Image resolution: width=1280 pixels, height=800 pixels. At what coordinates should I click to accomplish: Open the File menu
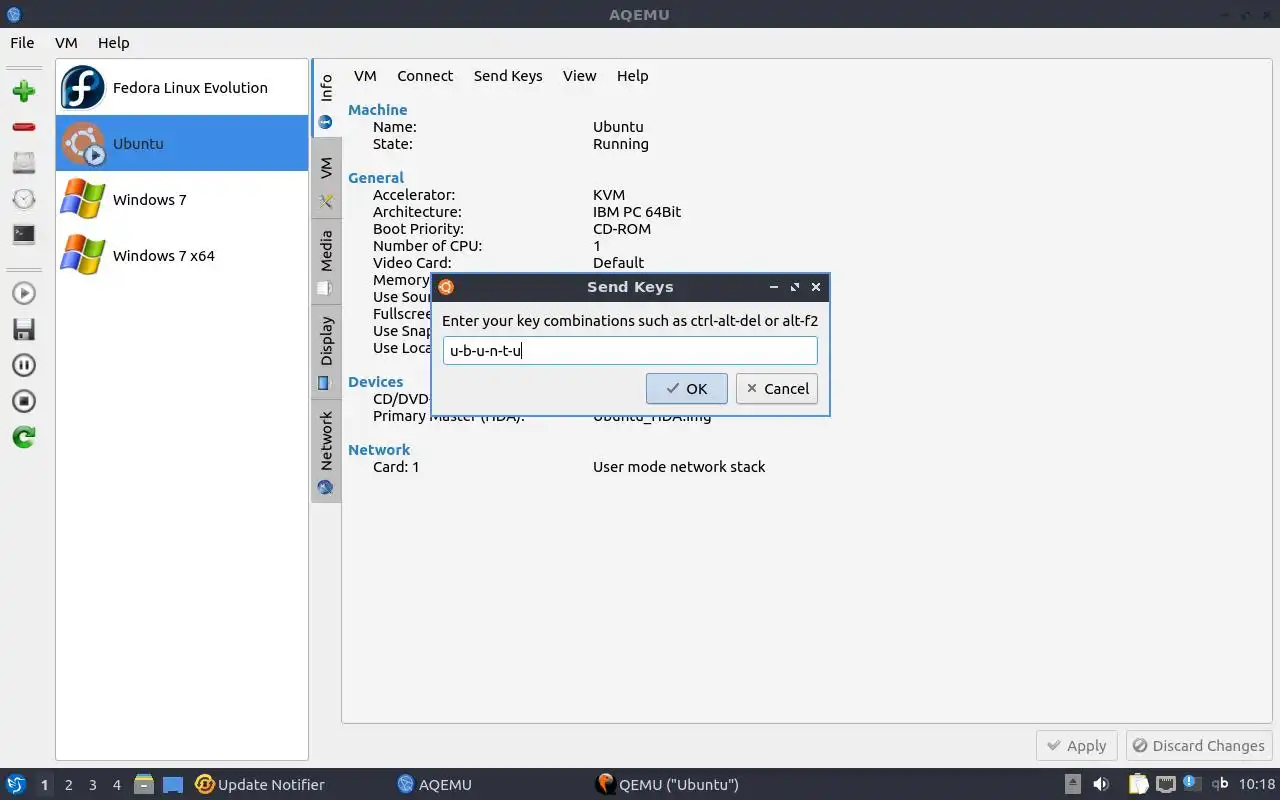[22, 43]
